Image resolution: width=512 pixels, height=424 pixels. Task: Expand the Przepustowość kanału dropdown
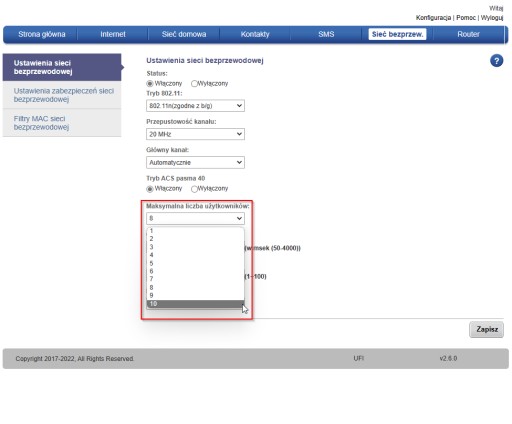[x=195, y=134]
